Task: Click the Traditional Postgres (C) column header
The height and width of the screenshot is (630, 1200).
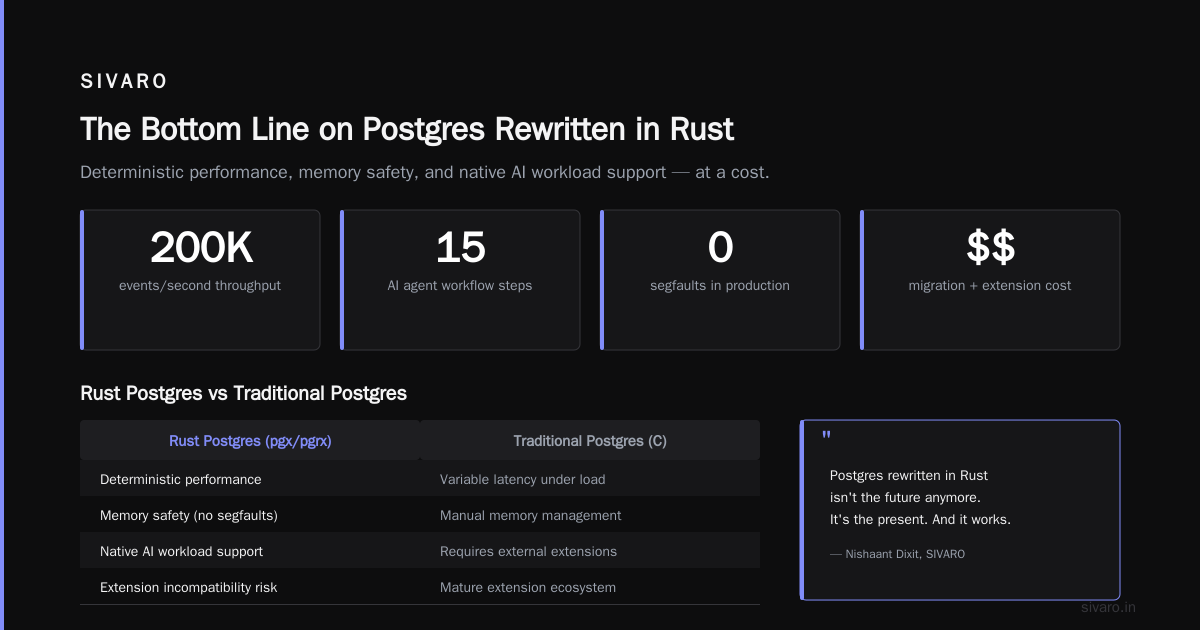Action: click(x=590, y=440)
